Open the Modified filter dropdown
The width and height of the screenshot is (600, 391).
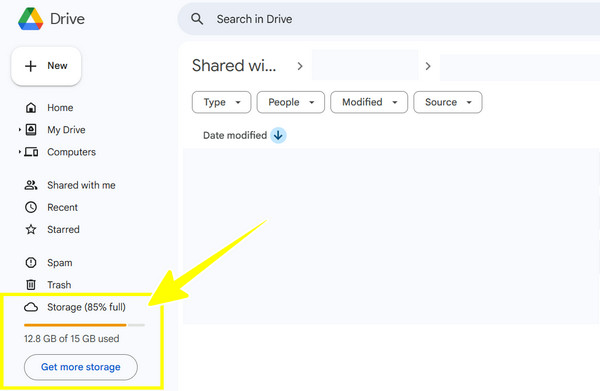coord(369,102)
